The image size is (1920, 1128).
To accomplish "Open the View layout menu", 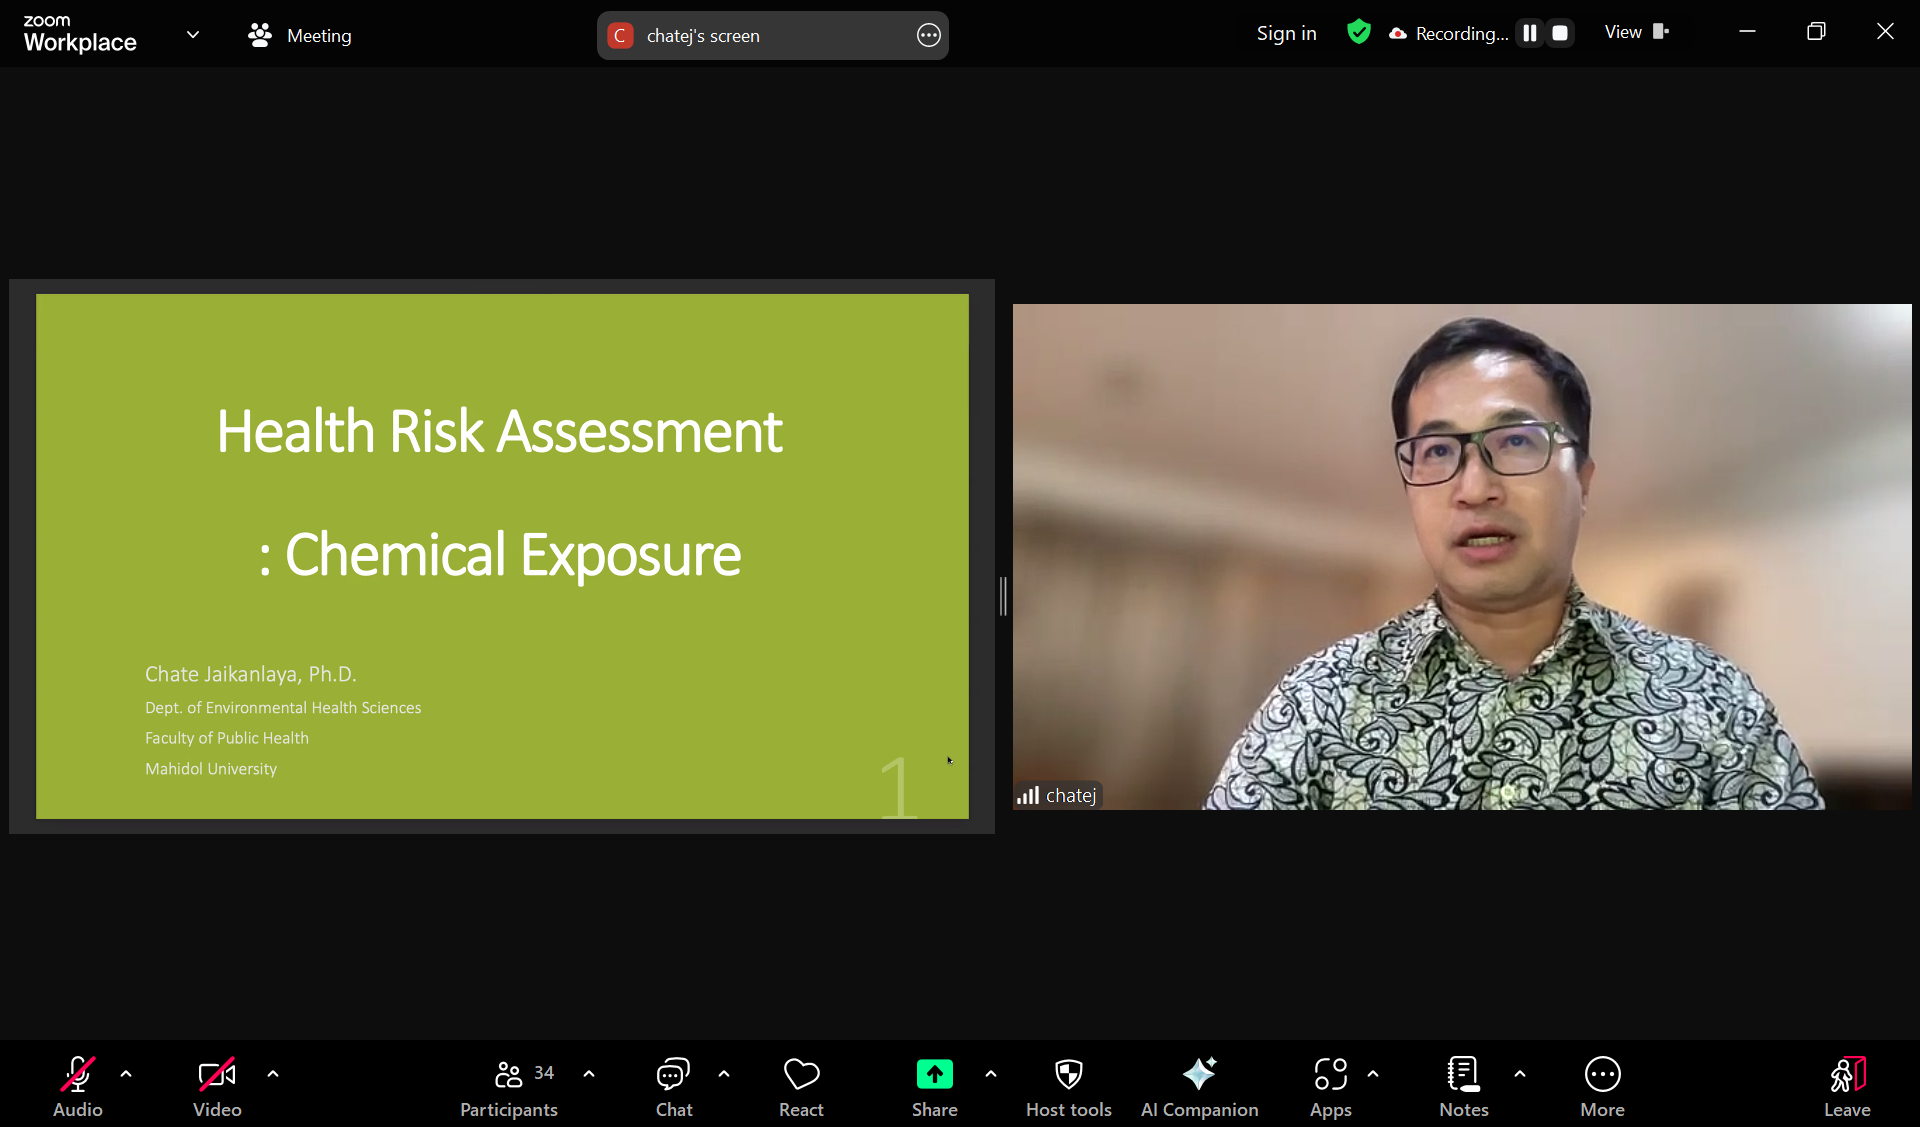I will click(1636, 32).
